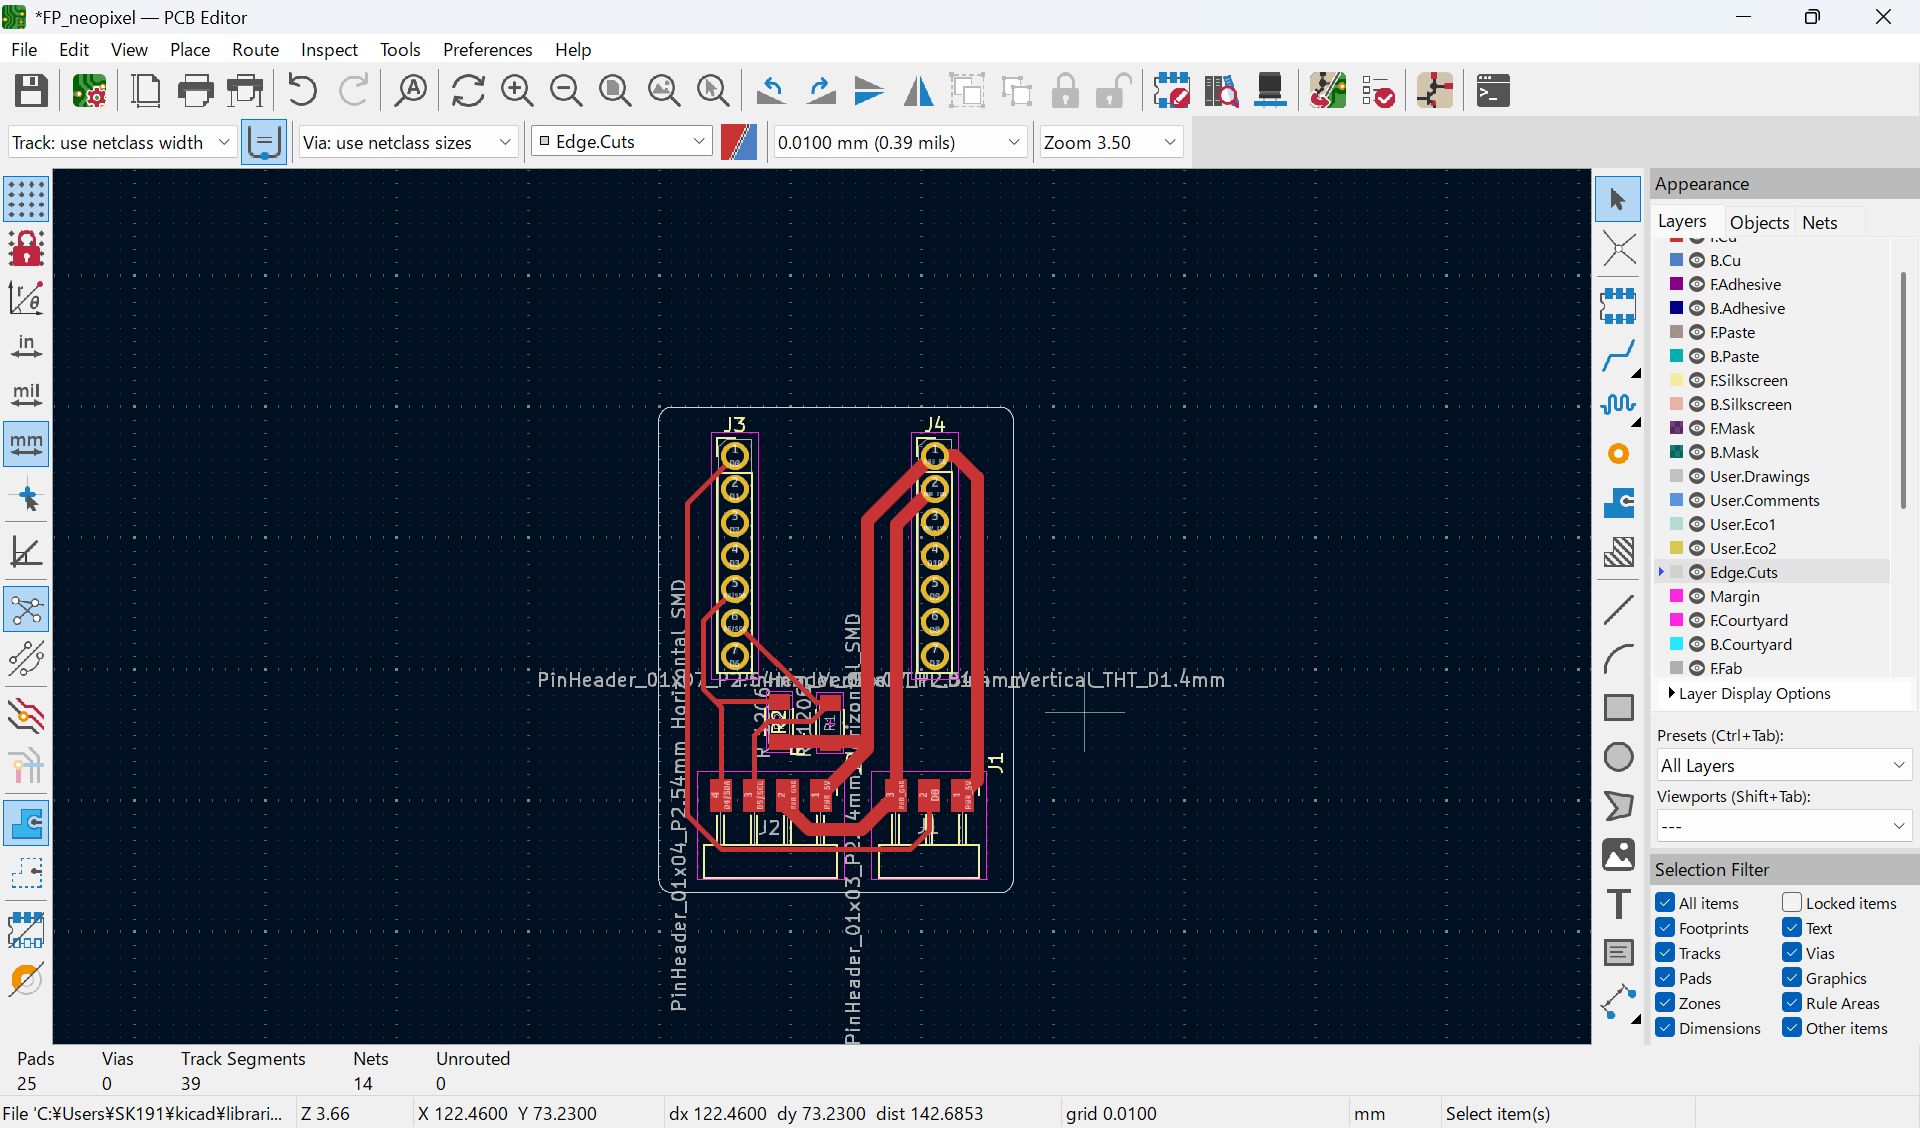
Task: Open Board Setup icon
Action: (x=89, y=91)
